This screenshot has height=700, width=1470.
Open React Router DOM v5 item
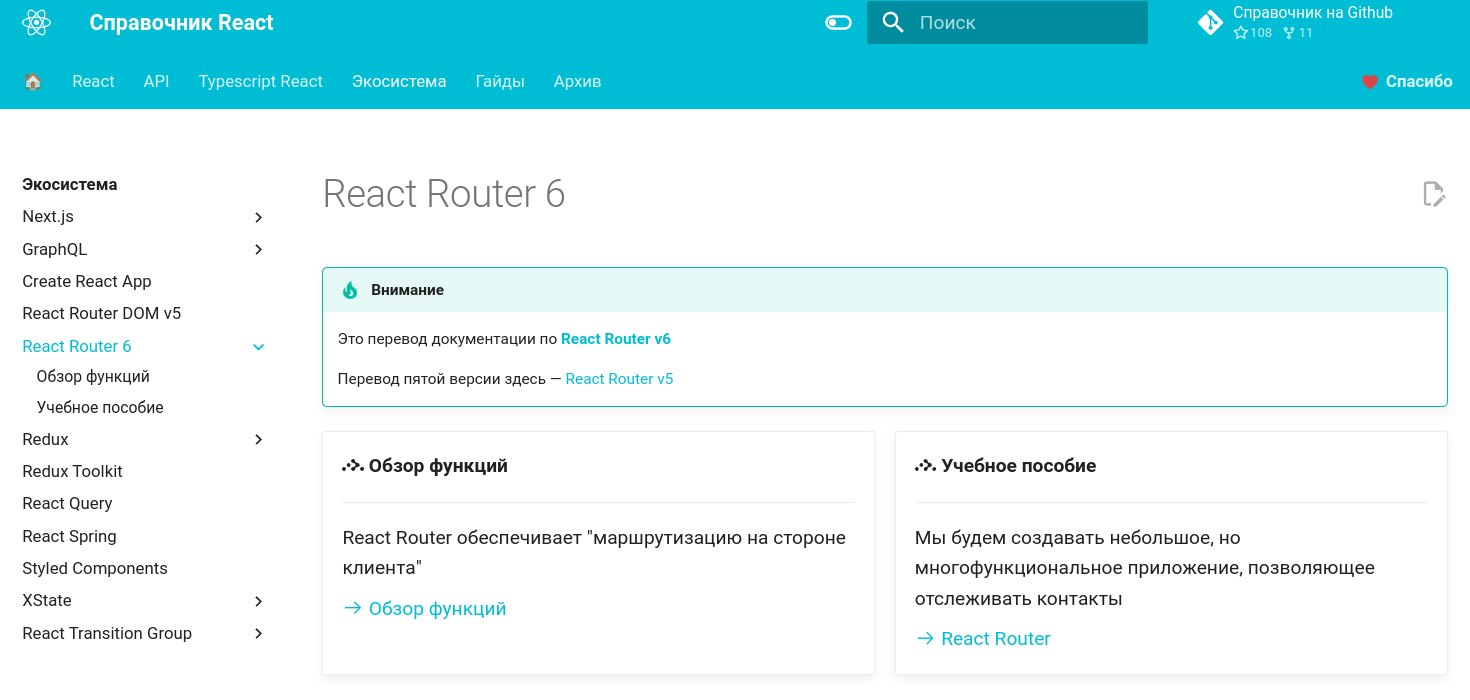click(x=102, y=313)
